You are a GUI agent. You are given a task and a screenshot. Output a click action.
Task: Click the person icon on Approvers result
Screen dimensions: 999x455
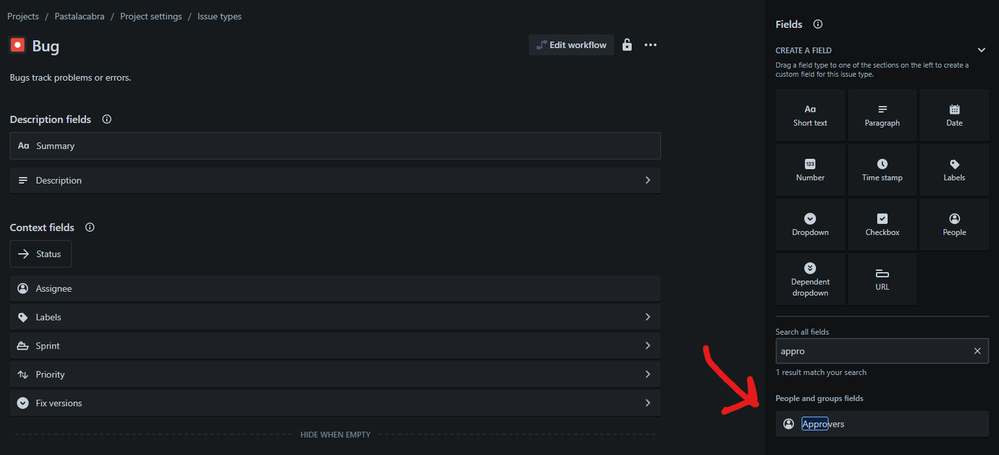[789, 424]
